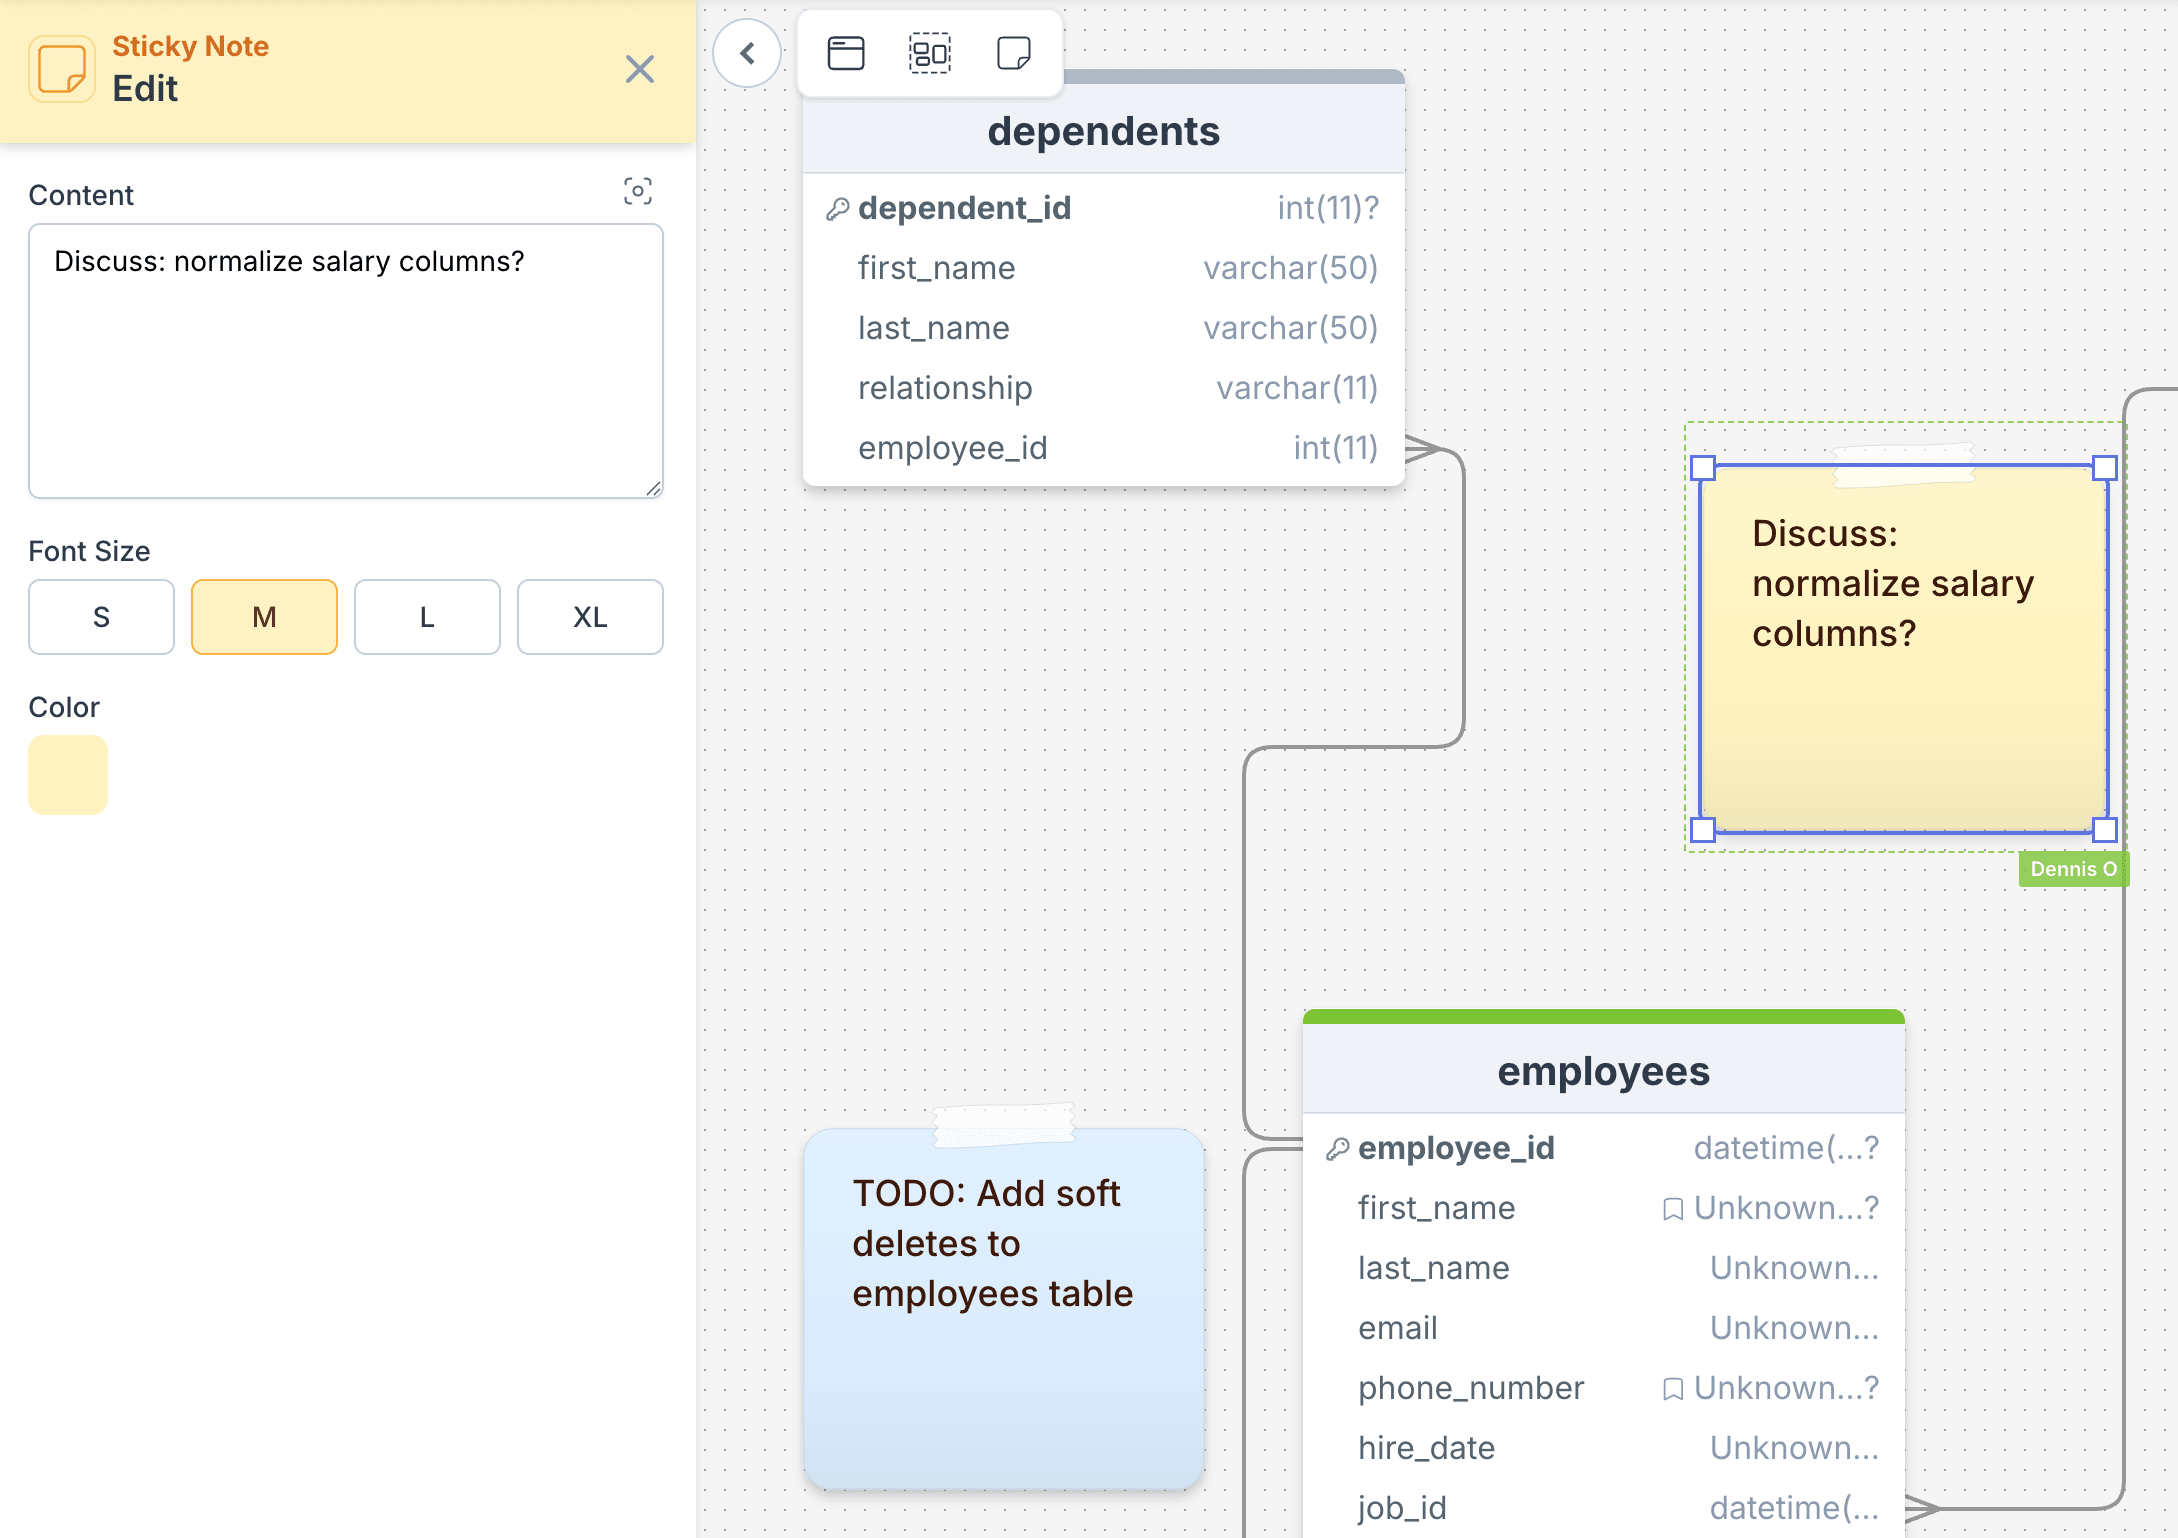Click the key icon beside dependent_id
Screen dimensions: 2178x1538
[837, 209]
